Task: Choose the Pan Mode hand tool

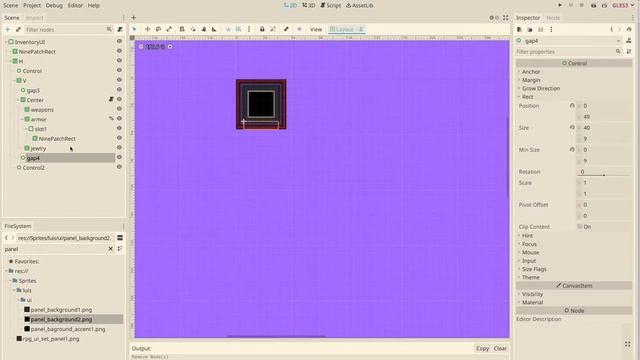Action: point(204,29)
